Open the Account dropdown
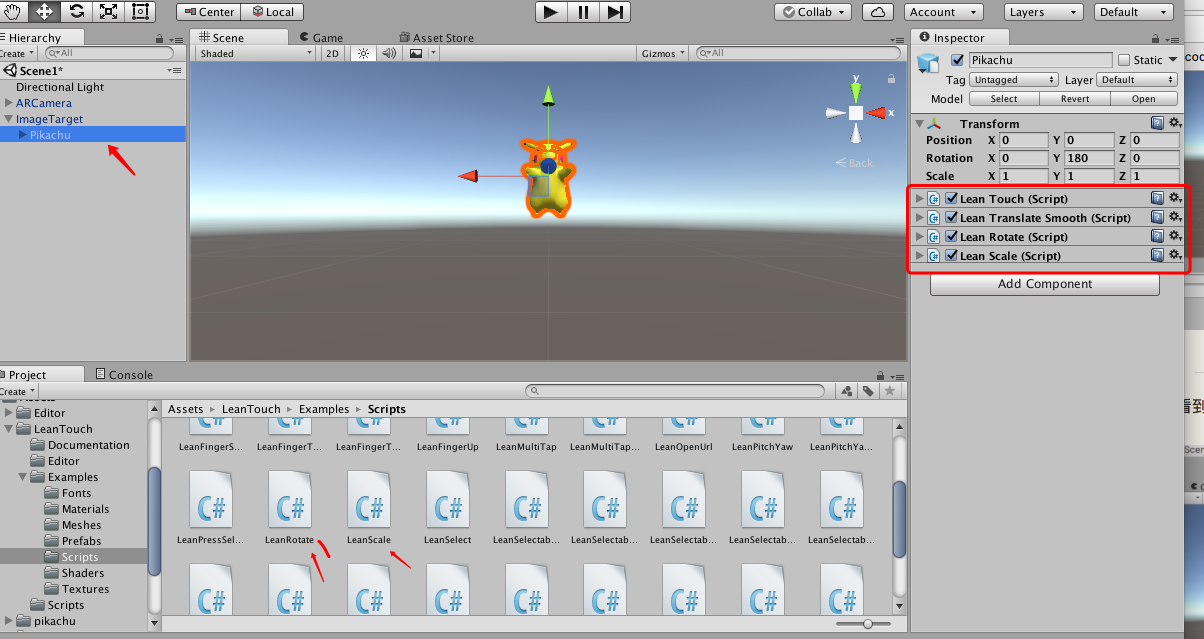This screenshot has width=1204, height=639. click(944, 12)
